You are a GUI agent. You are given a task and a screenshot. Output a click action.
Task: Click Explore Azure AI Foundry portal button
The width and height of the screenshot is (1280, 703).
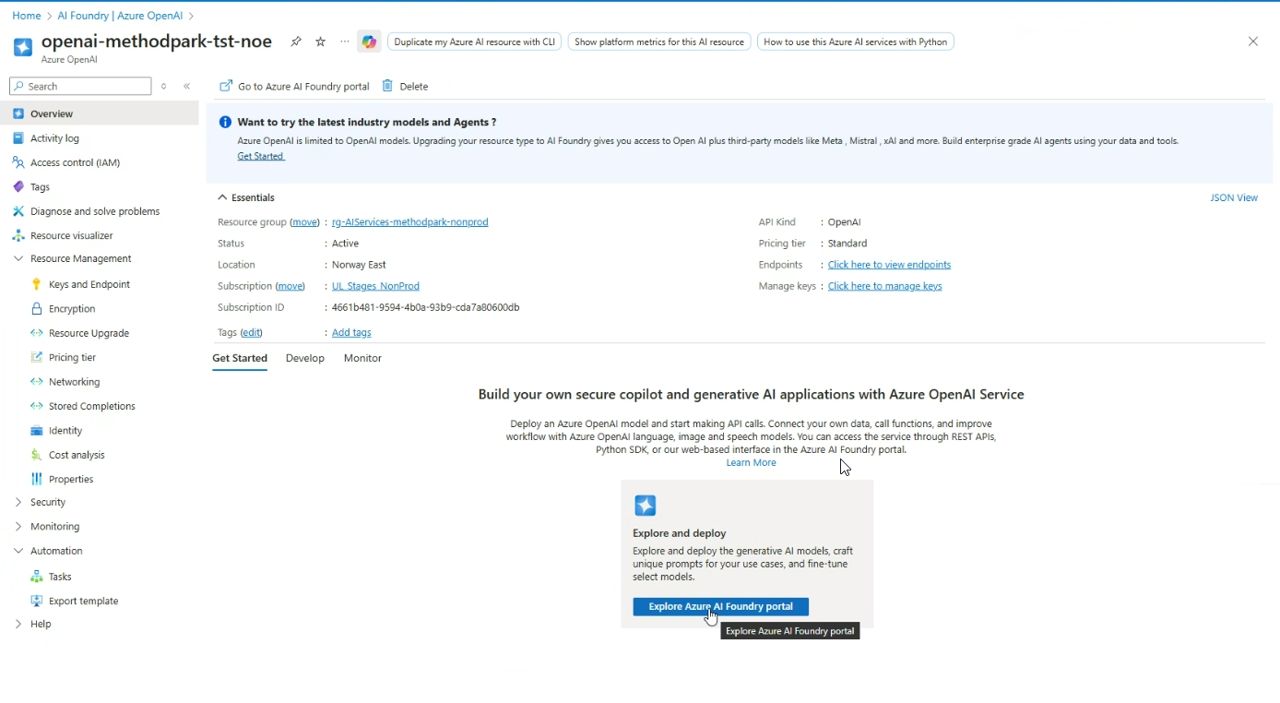pyautogui.click(x=720, y=607)
